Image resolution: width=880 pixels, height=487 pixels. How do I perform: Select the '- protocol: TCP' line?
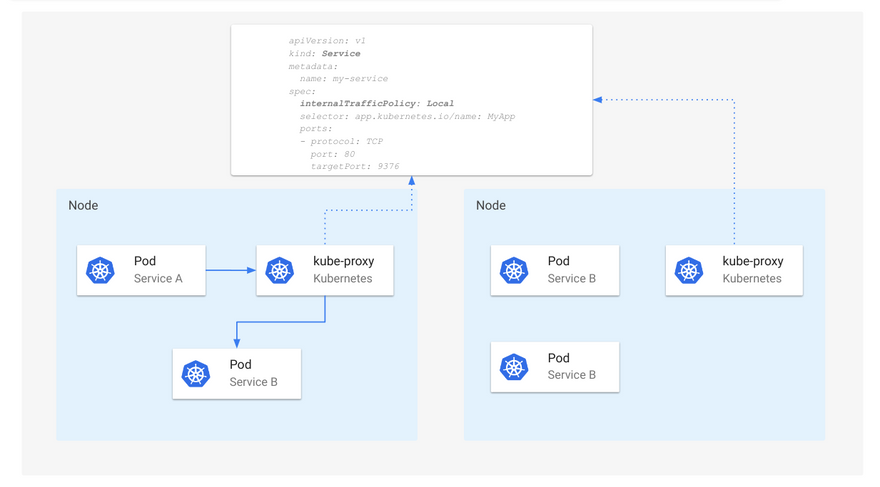pyautogui.click(x=341, y=141)
